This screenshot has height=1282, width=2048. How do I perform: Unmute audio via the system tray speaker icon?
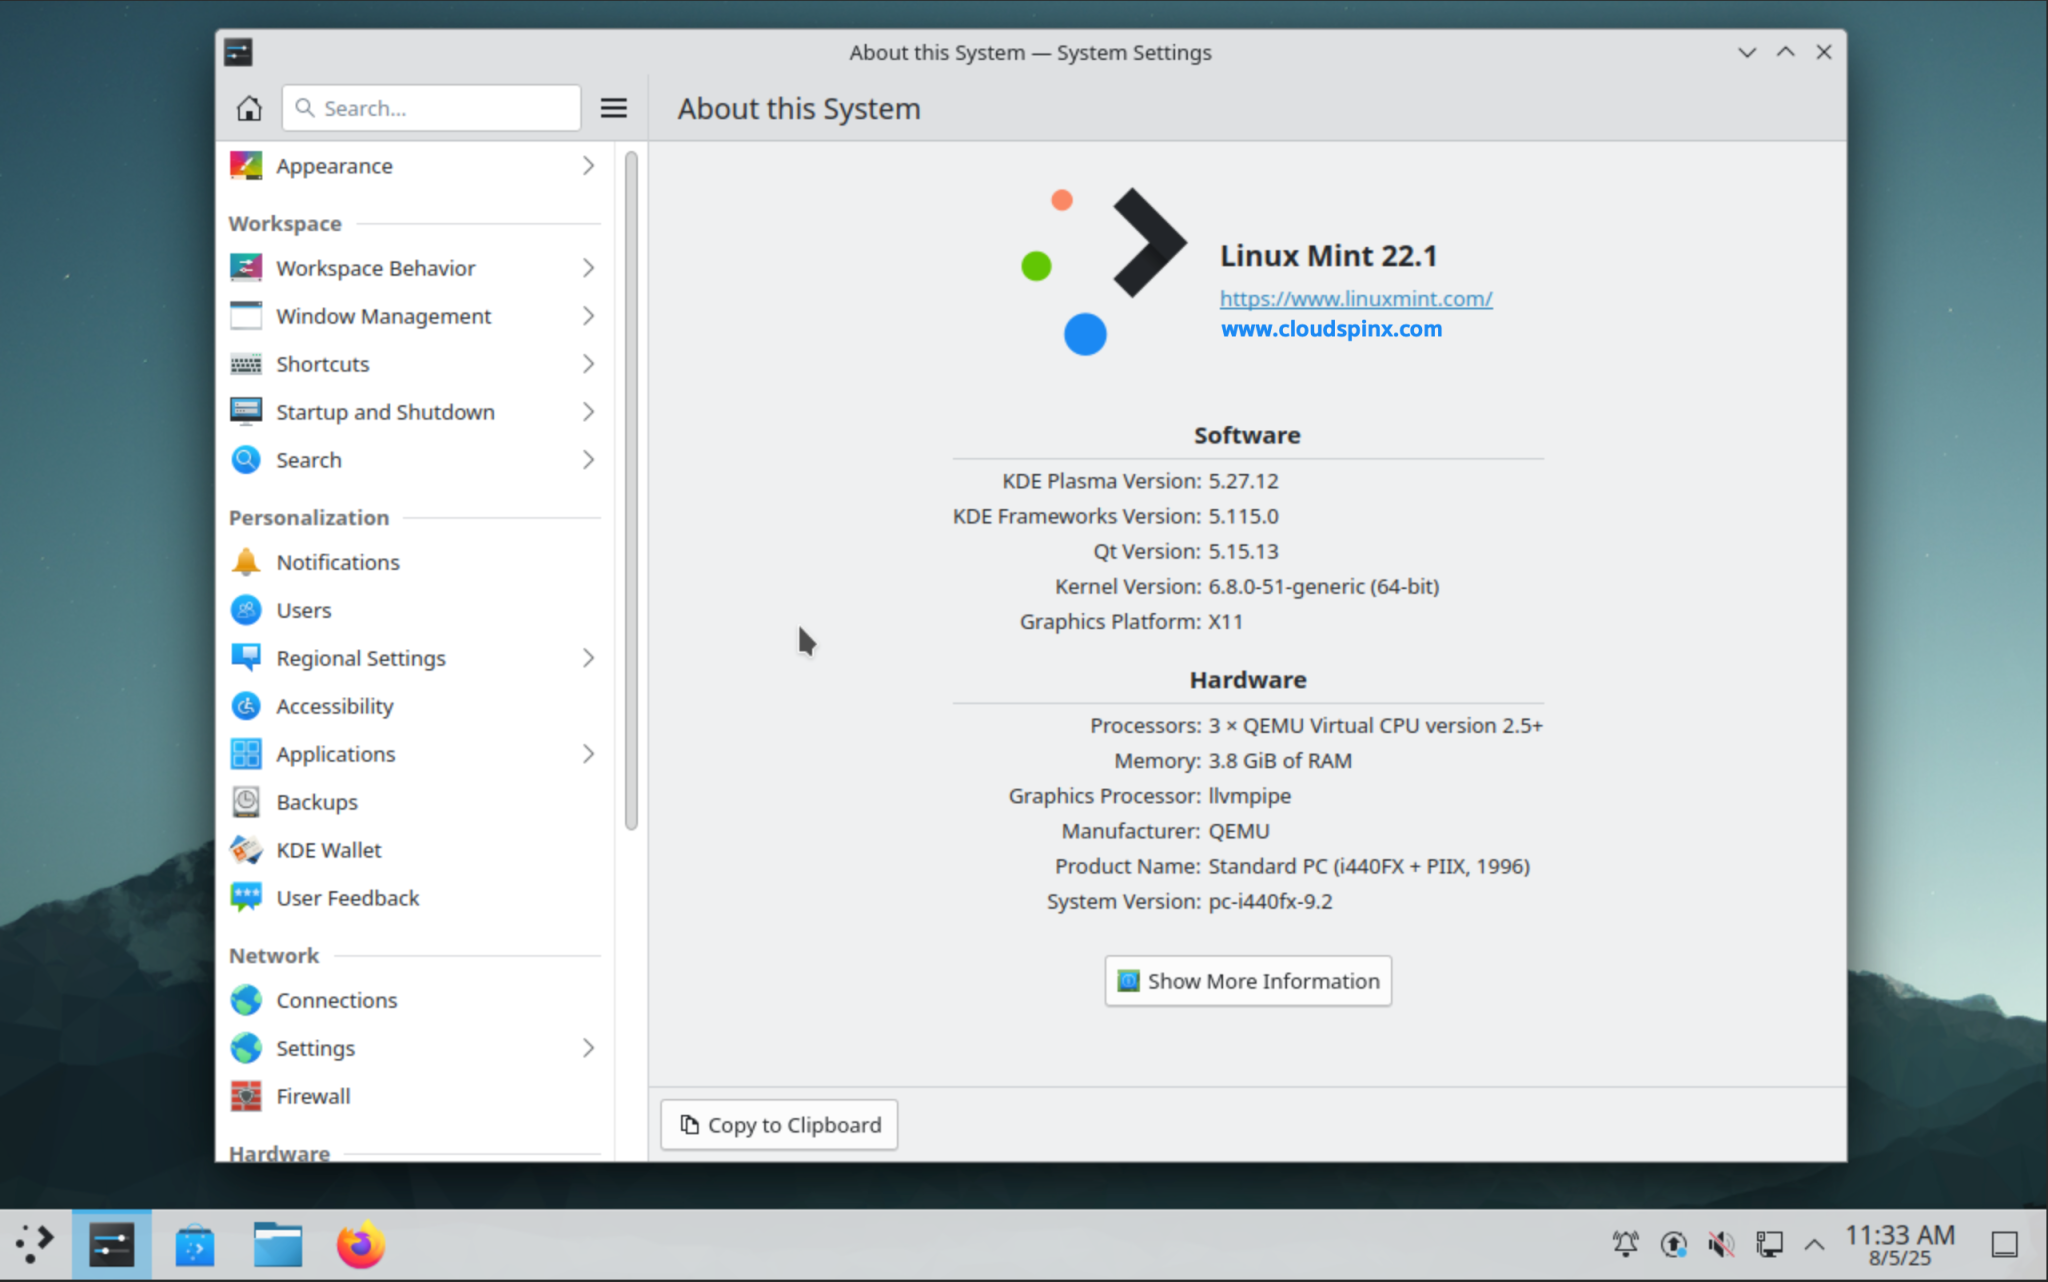1722,1243
